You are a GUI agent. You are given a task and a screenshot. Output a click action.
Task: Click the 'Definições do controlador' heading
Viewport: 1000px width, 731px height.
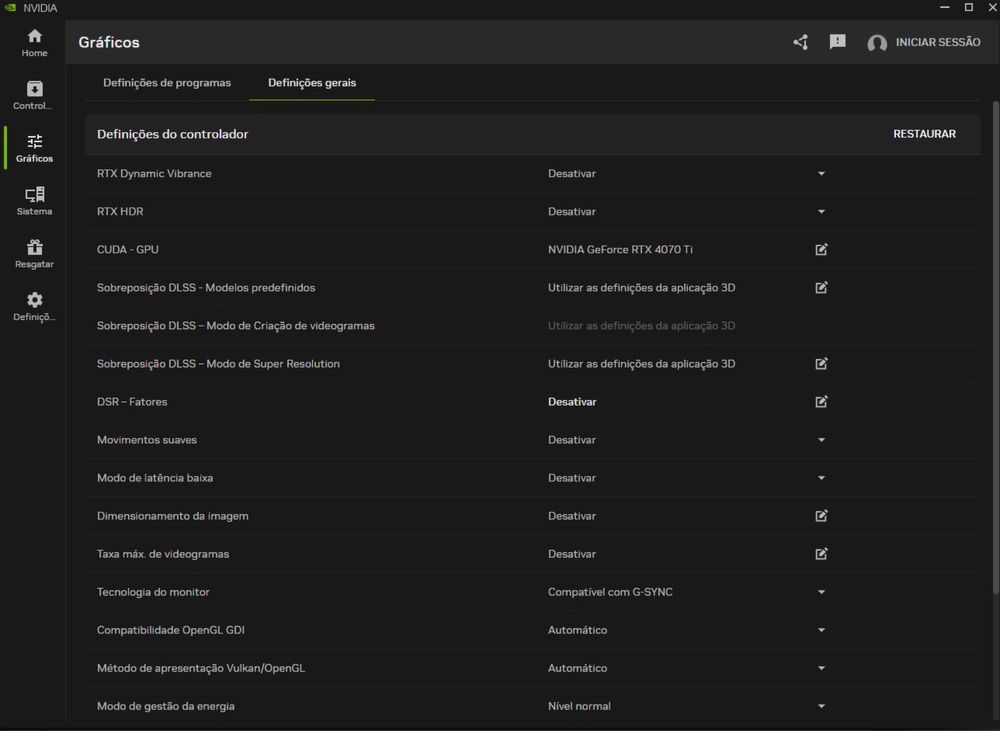coord(172,134)
